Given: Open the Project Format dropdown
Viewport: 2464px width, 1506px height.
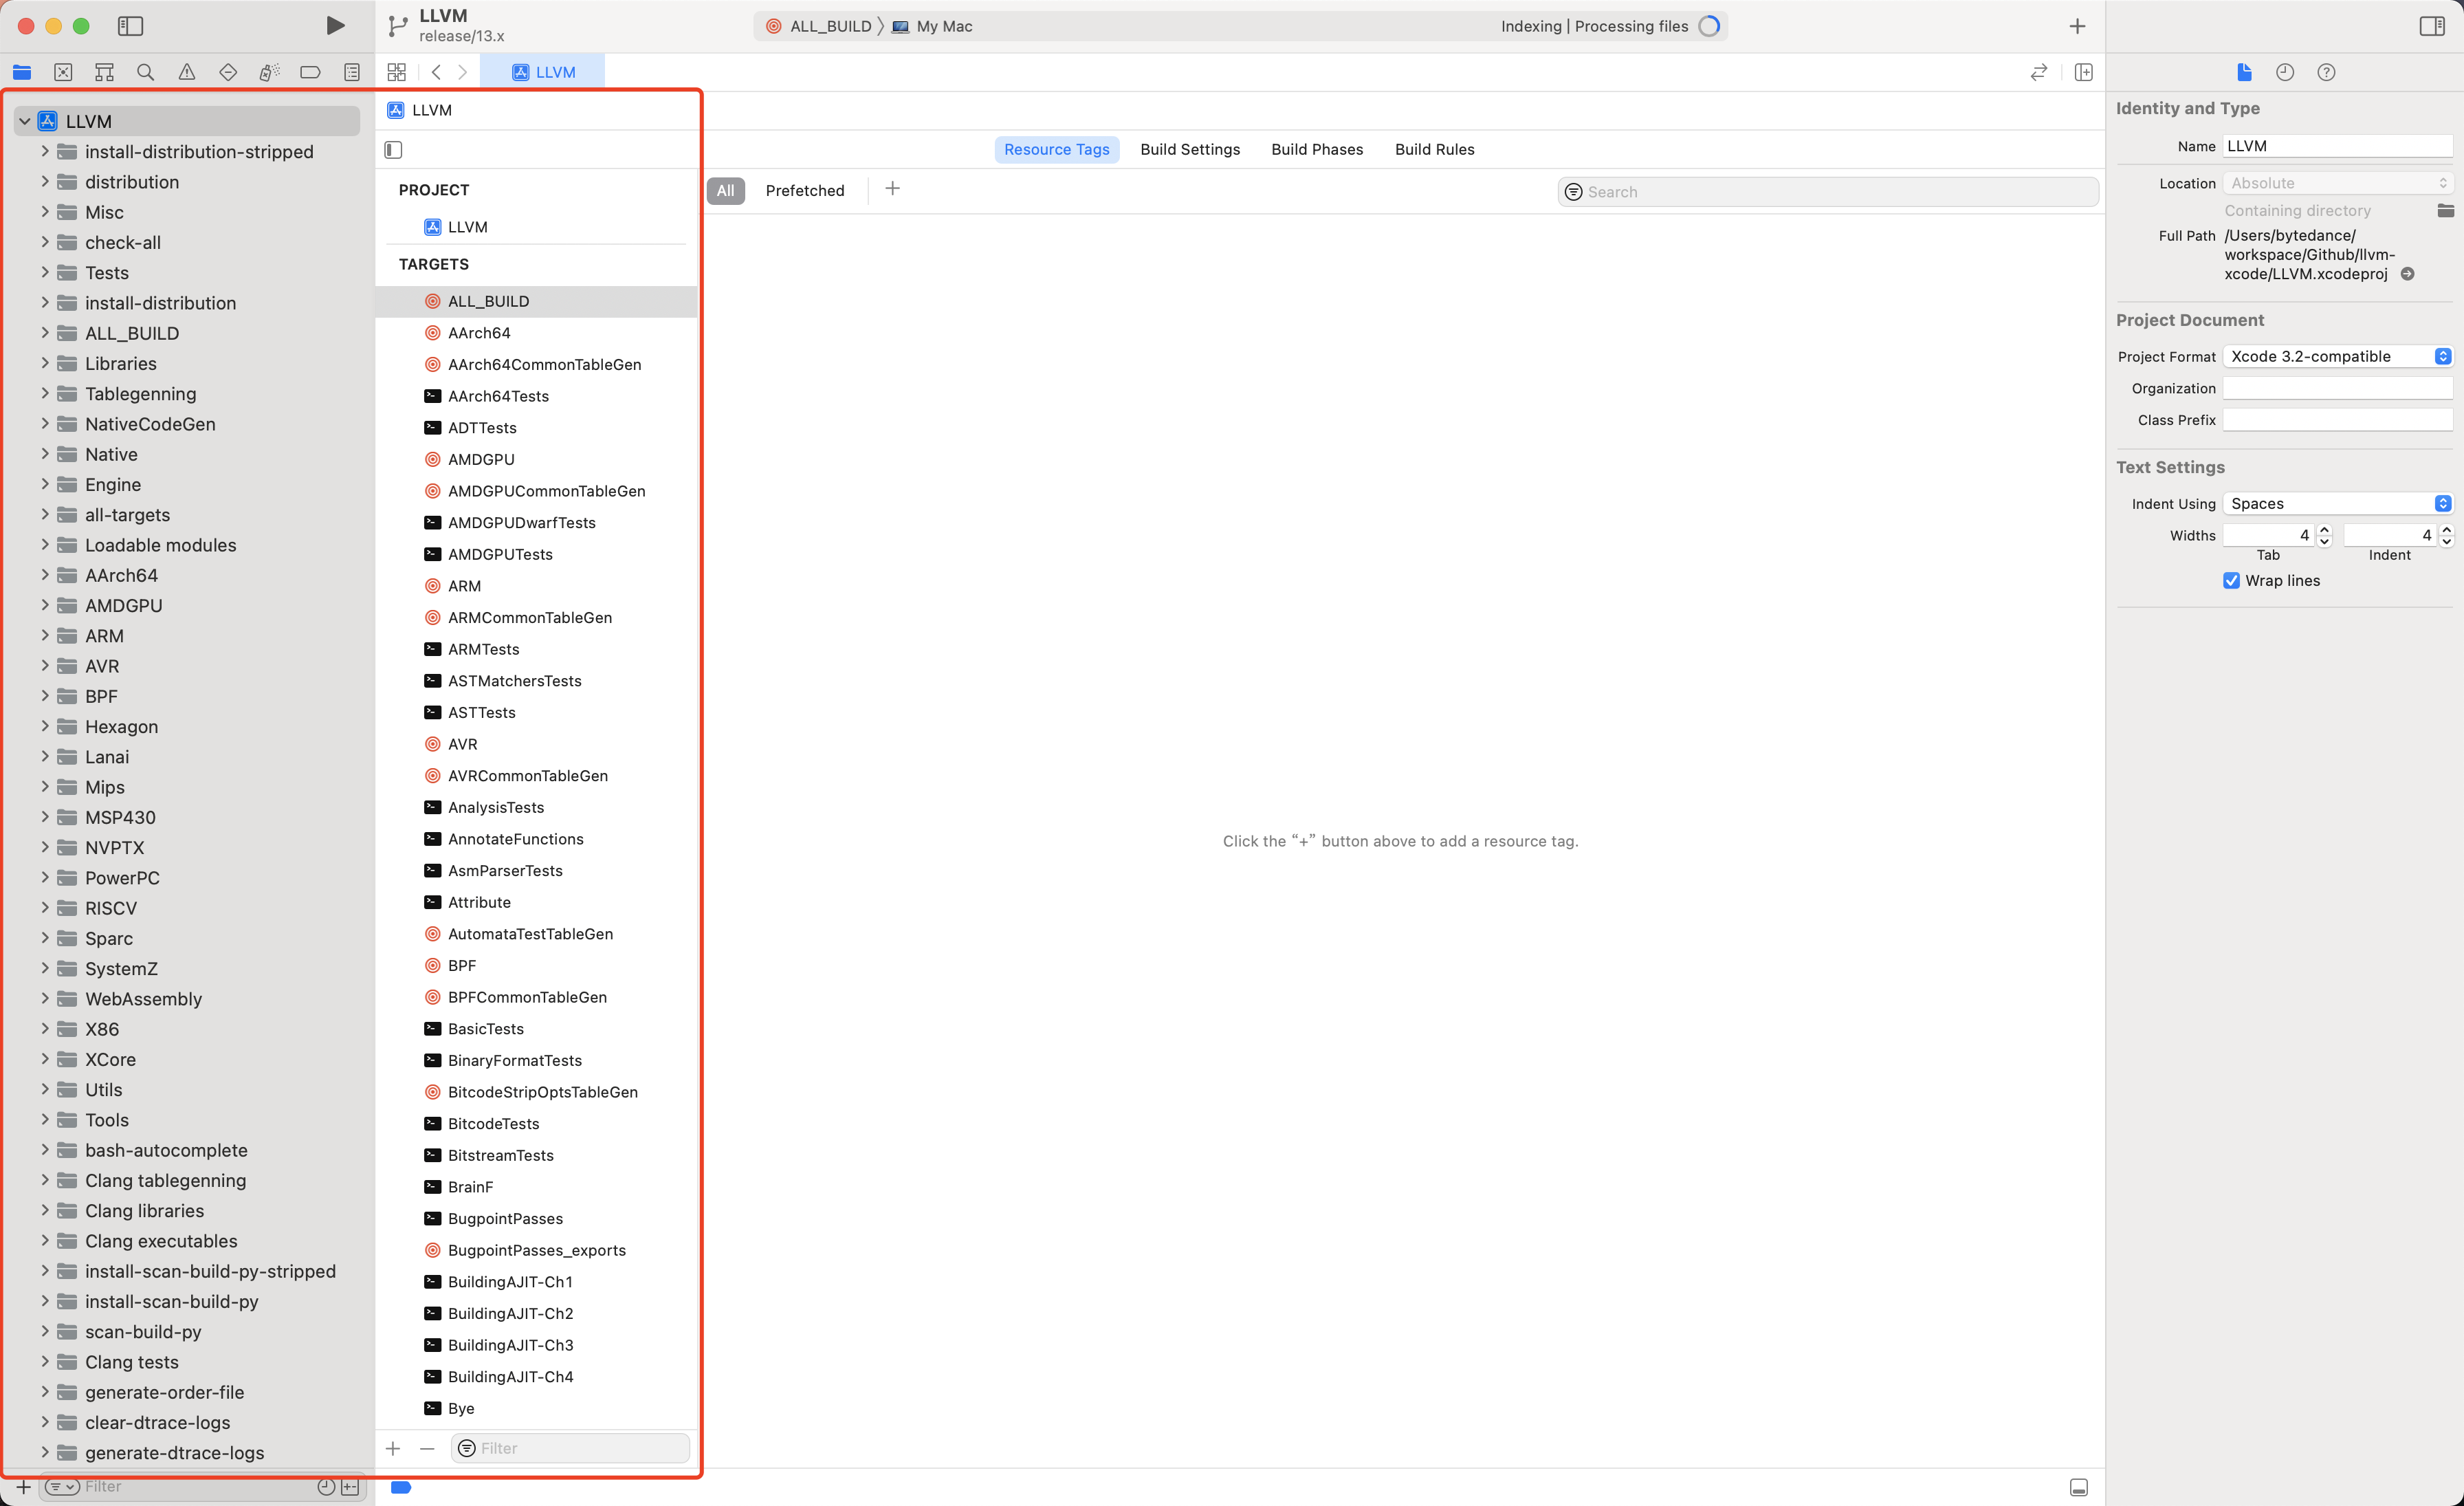Looking at the screenshot, I should pyautogui.click(x=2337, y=357).
